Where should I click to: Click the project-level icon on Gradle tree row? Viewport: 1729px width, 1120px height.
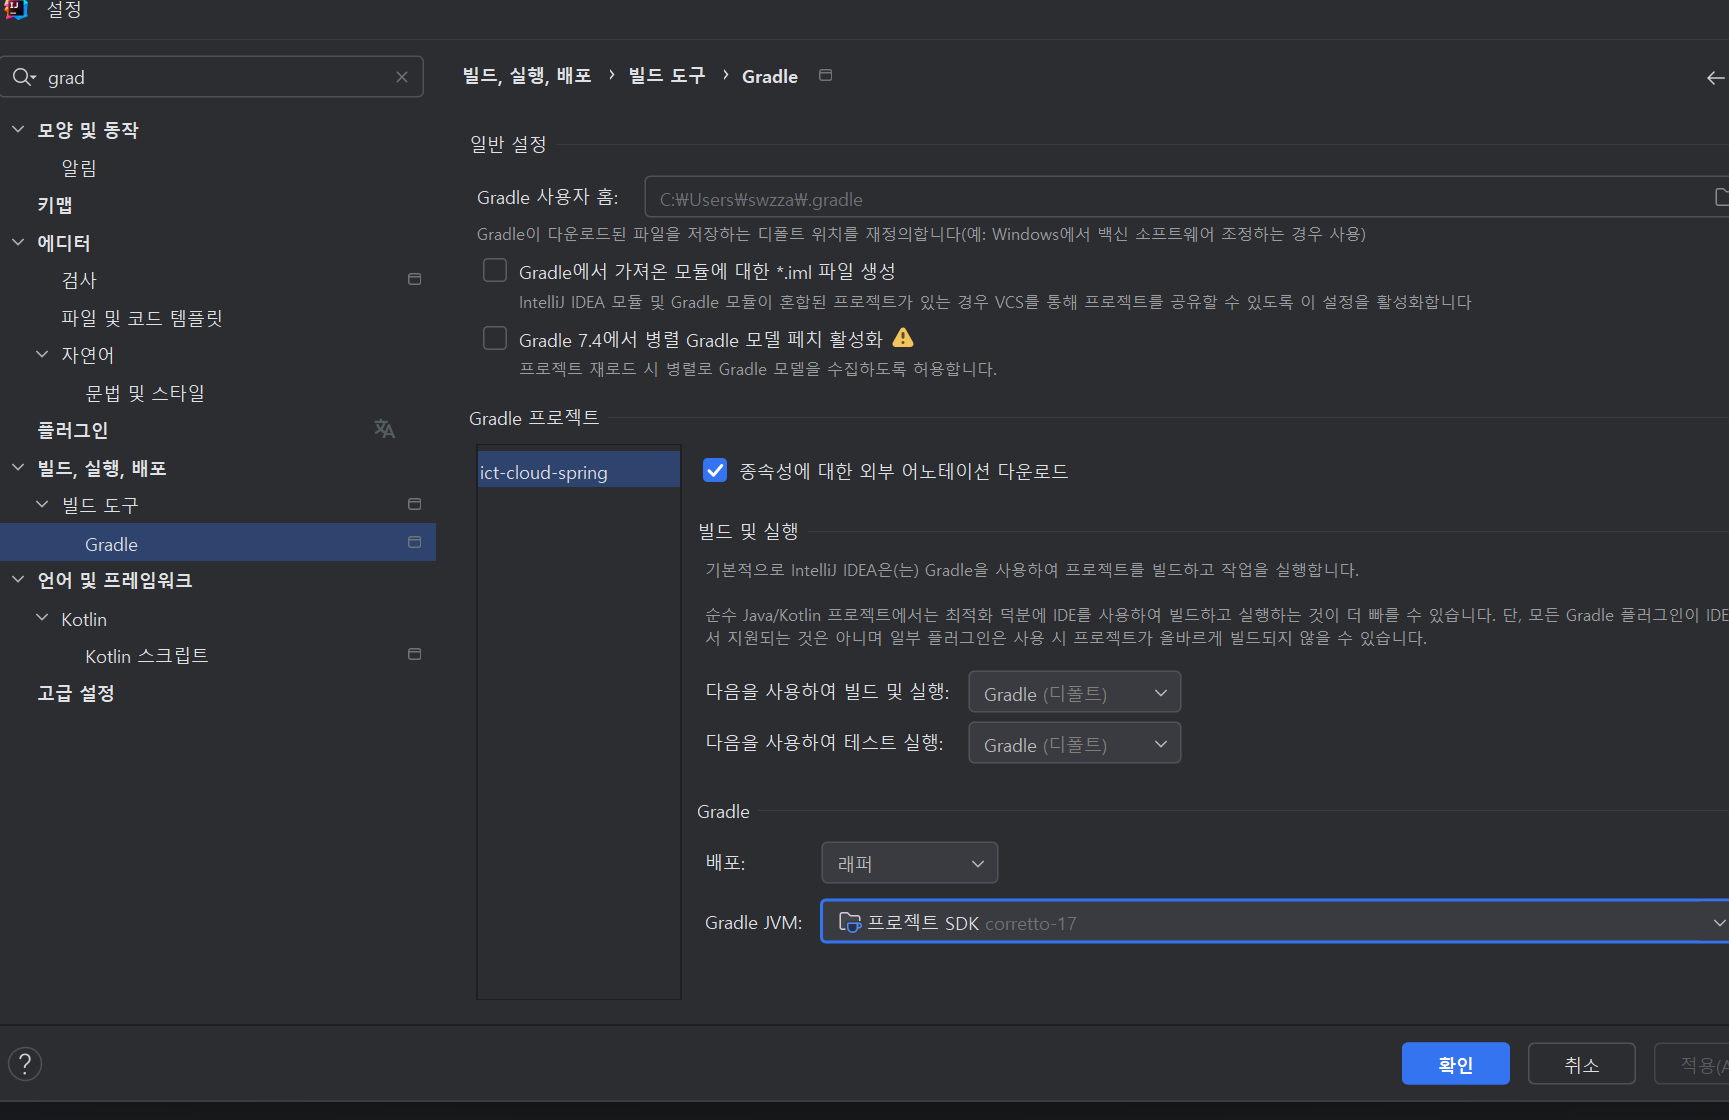point(414,542)
